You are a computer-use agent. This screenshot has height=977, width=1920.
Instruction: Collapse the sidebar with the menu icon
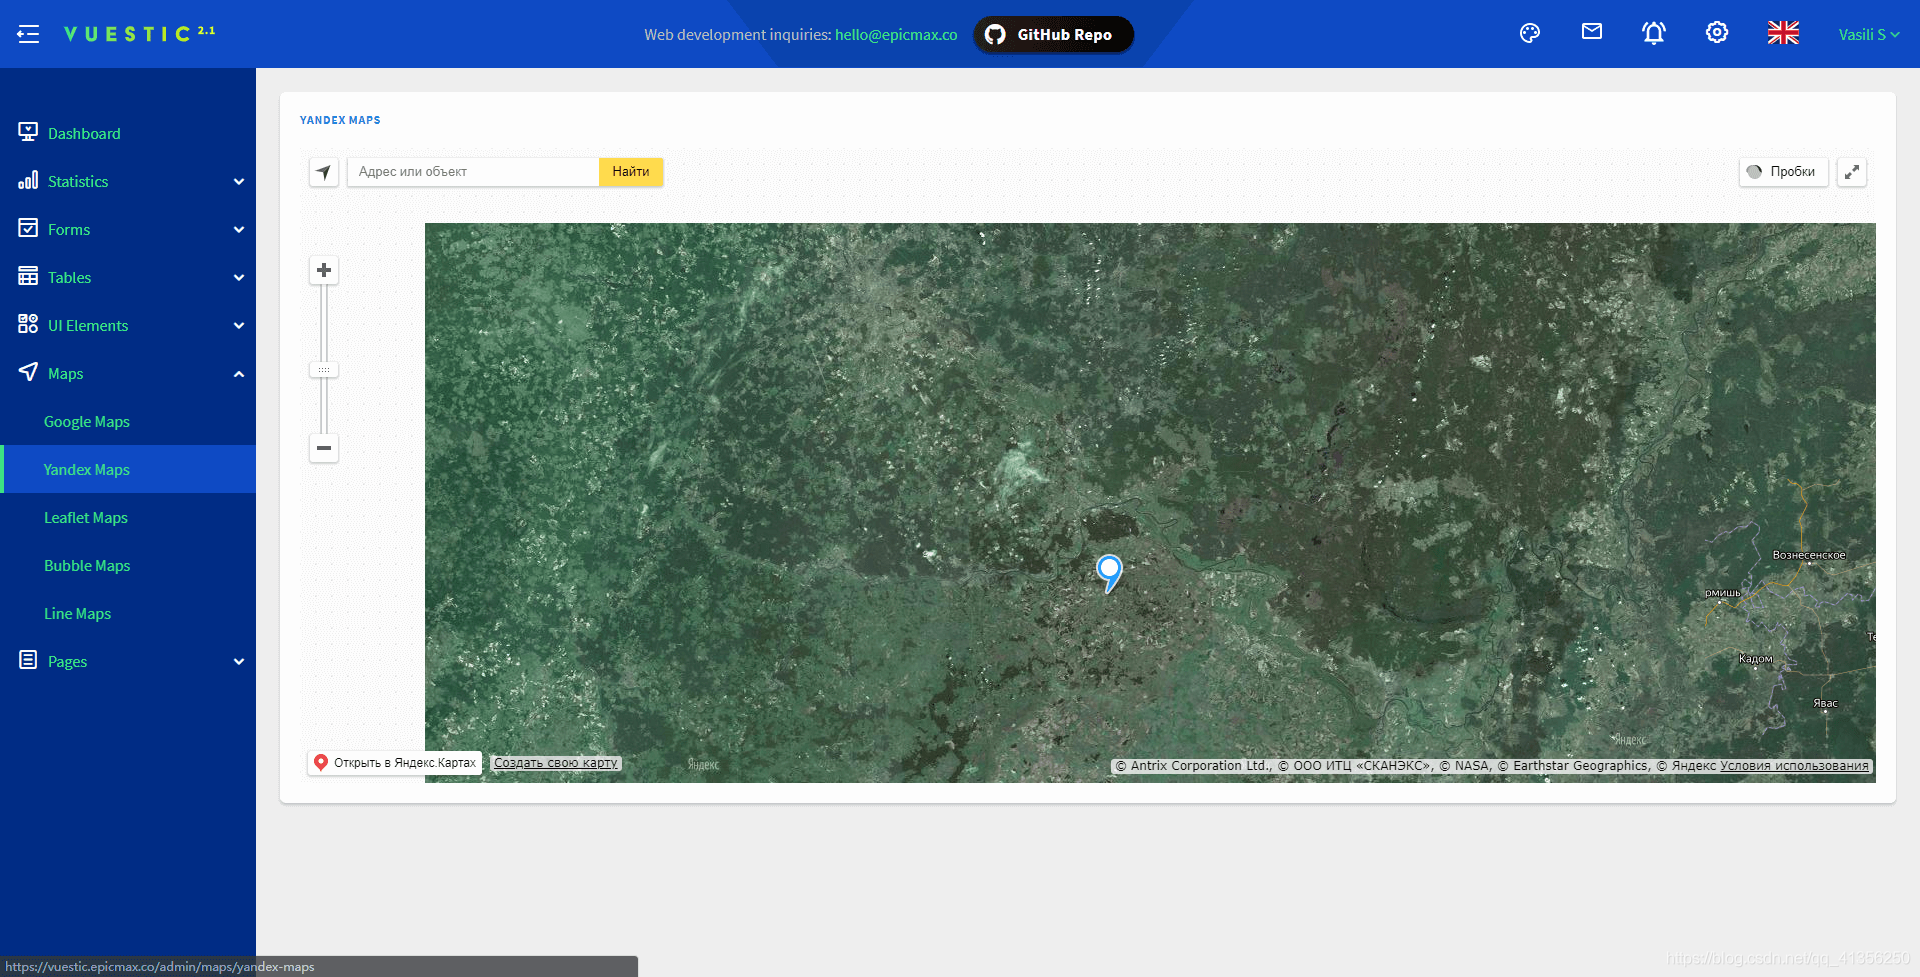tap(28, 34)
